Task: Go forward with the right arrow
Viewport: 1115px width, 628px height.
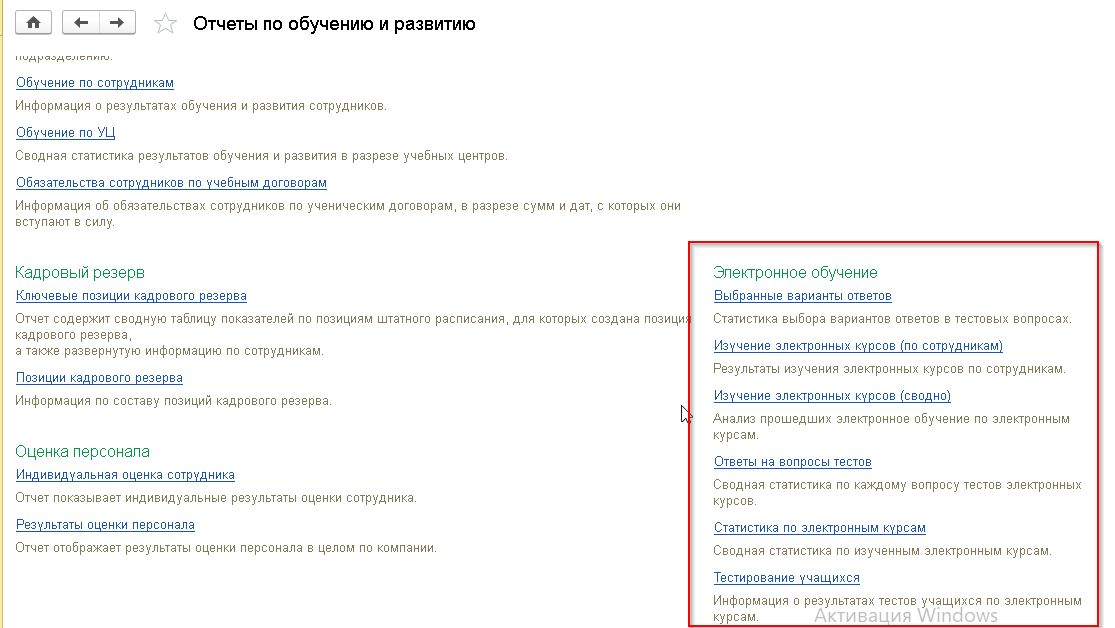Action: (117, 22)
